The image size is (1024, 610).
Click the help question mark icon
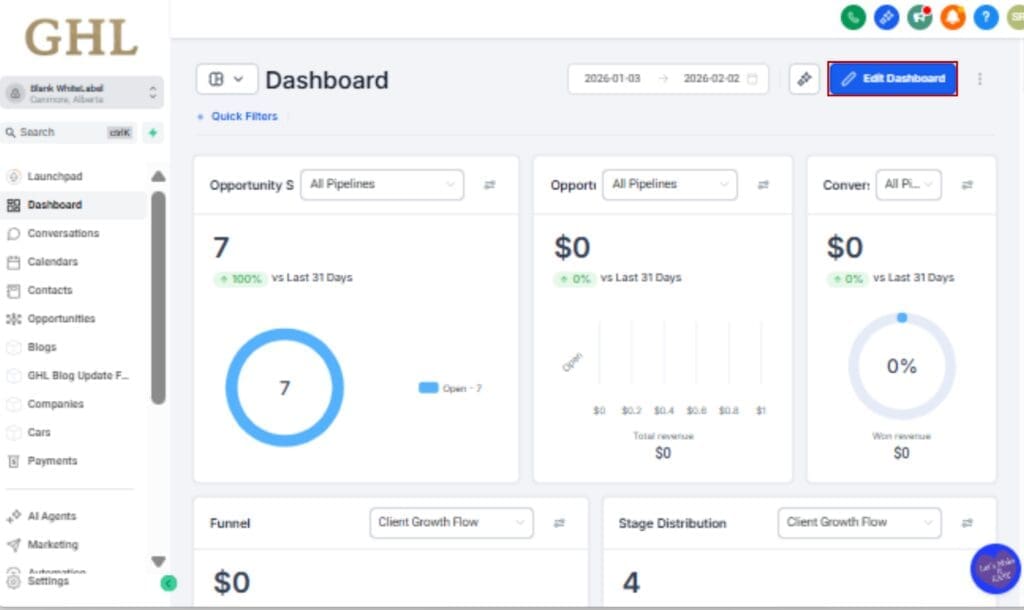984,17
